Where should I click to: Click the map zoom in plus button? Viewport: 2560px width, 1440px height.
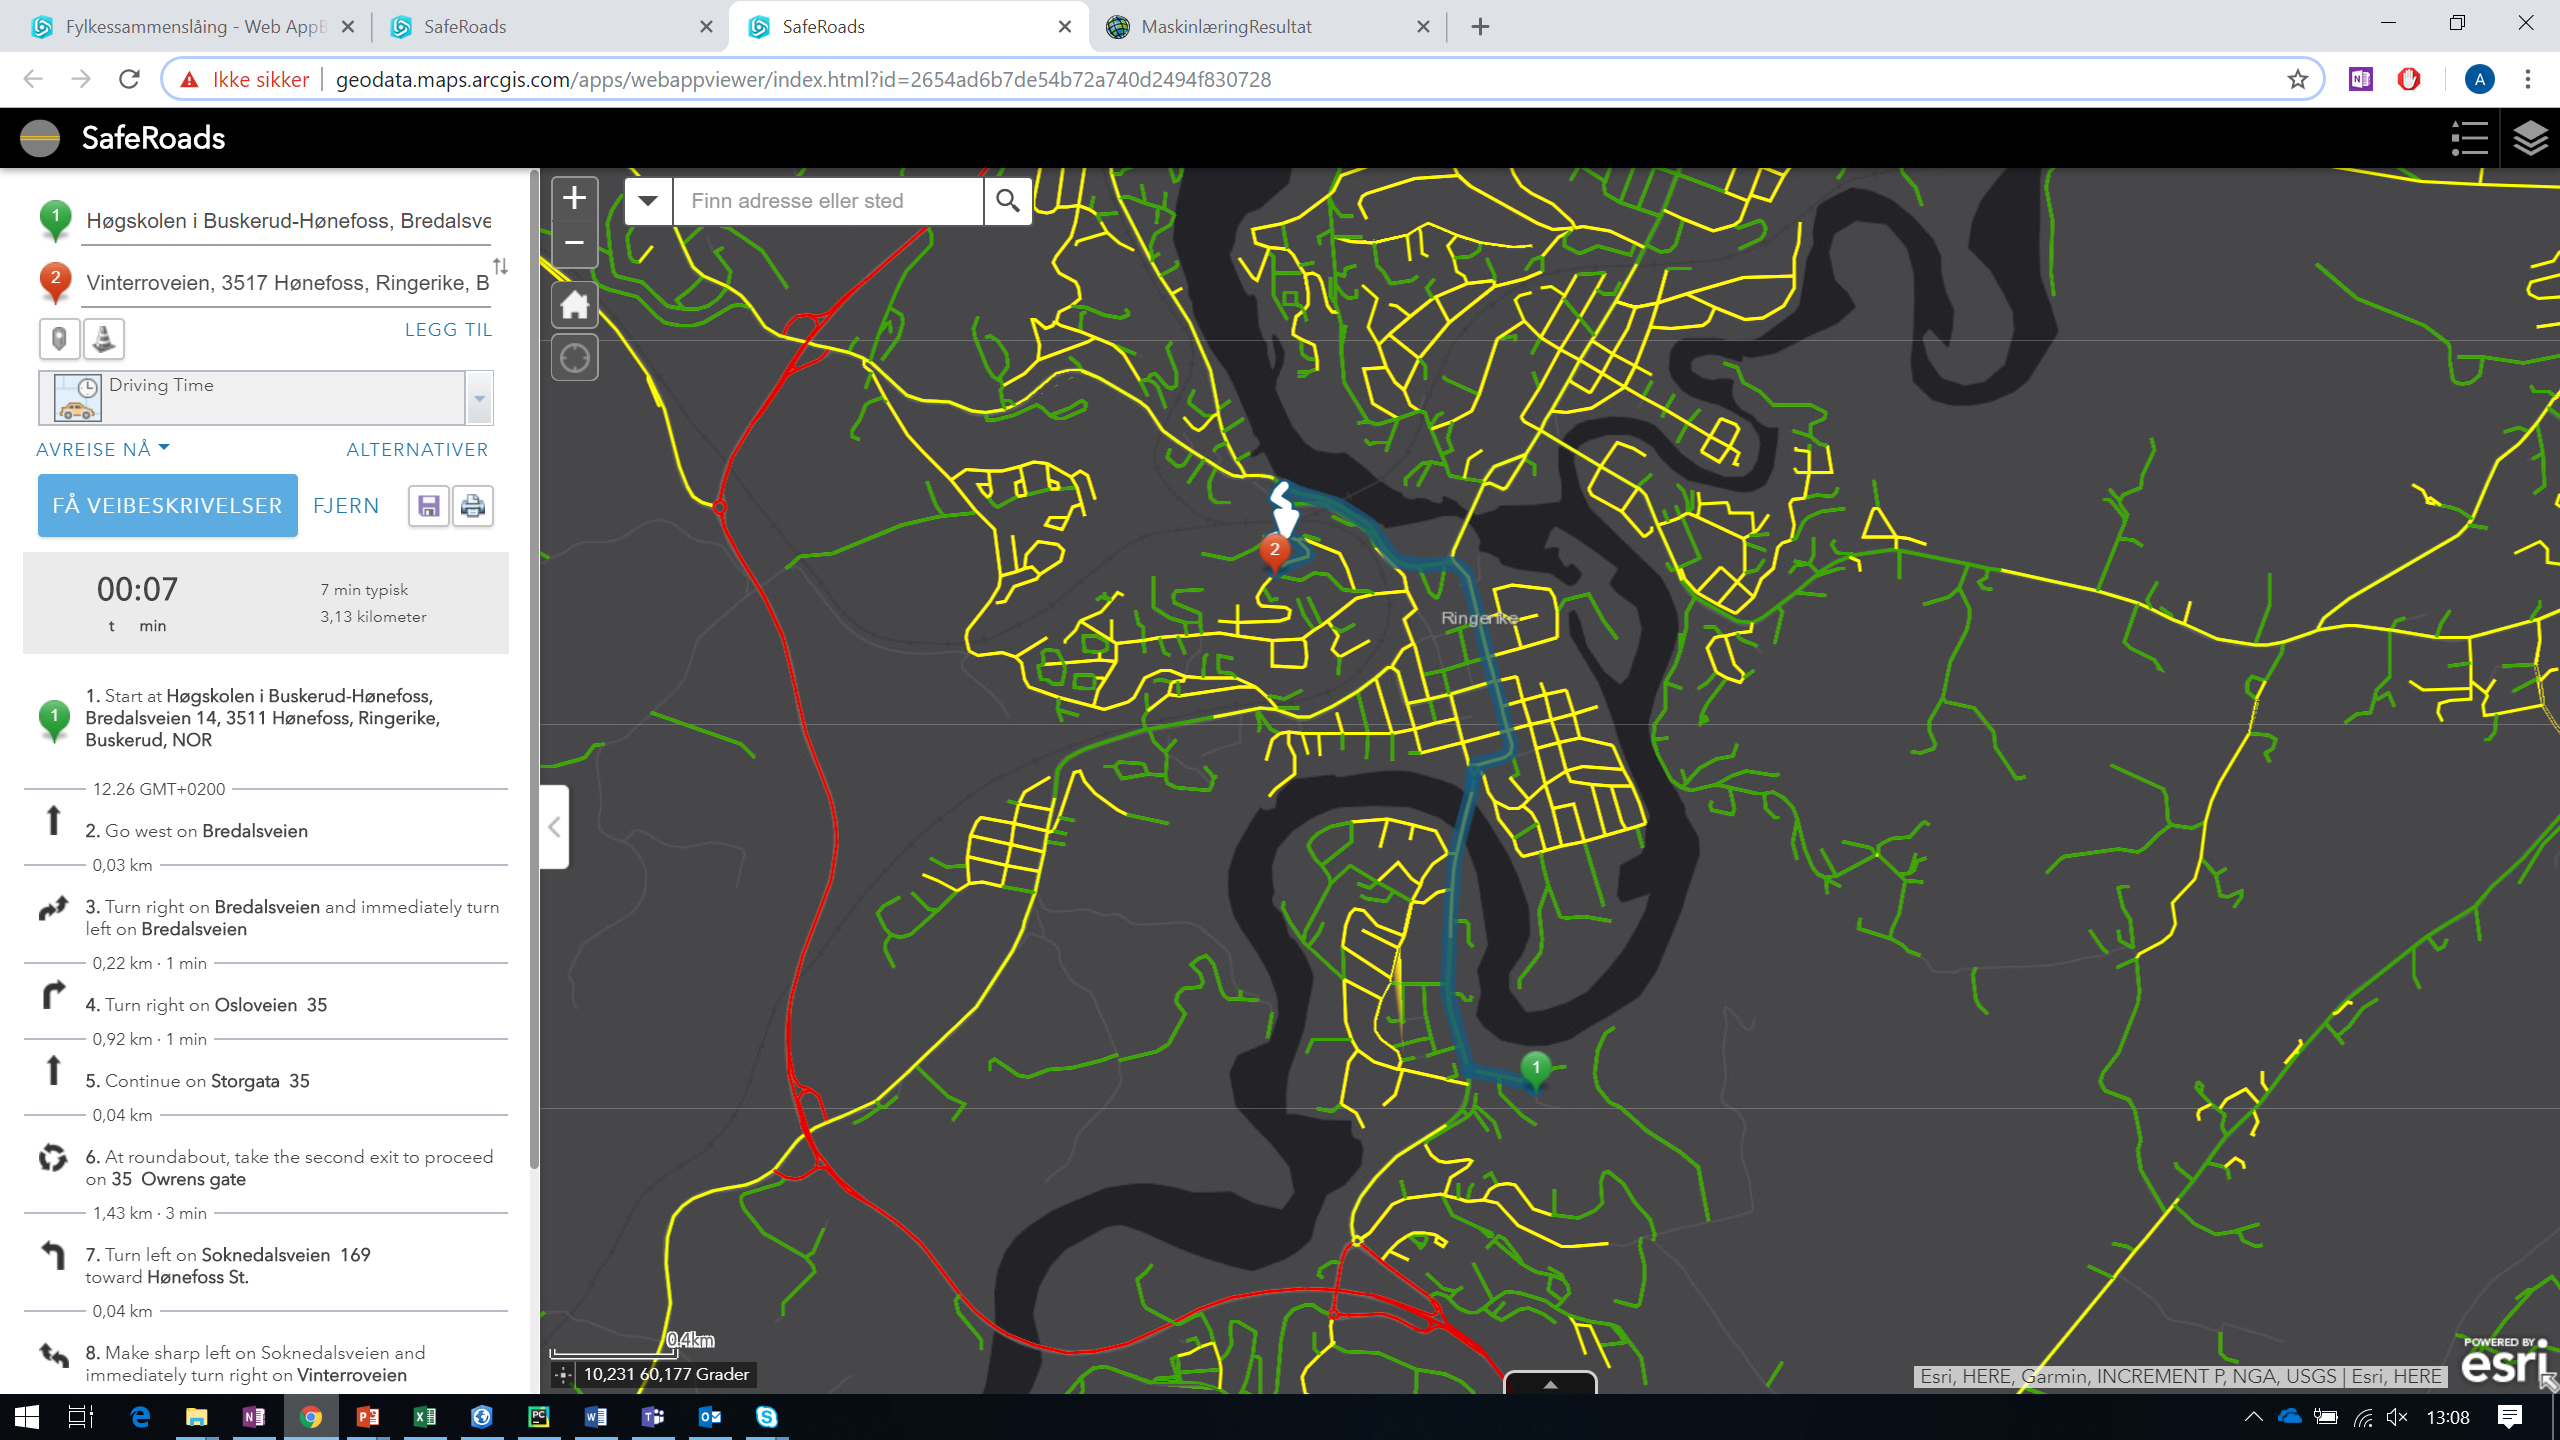pos(574,198)
